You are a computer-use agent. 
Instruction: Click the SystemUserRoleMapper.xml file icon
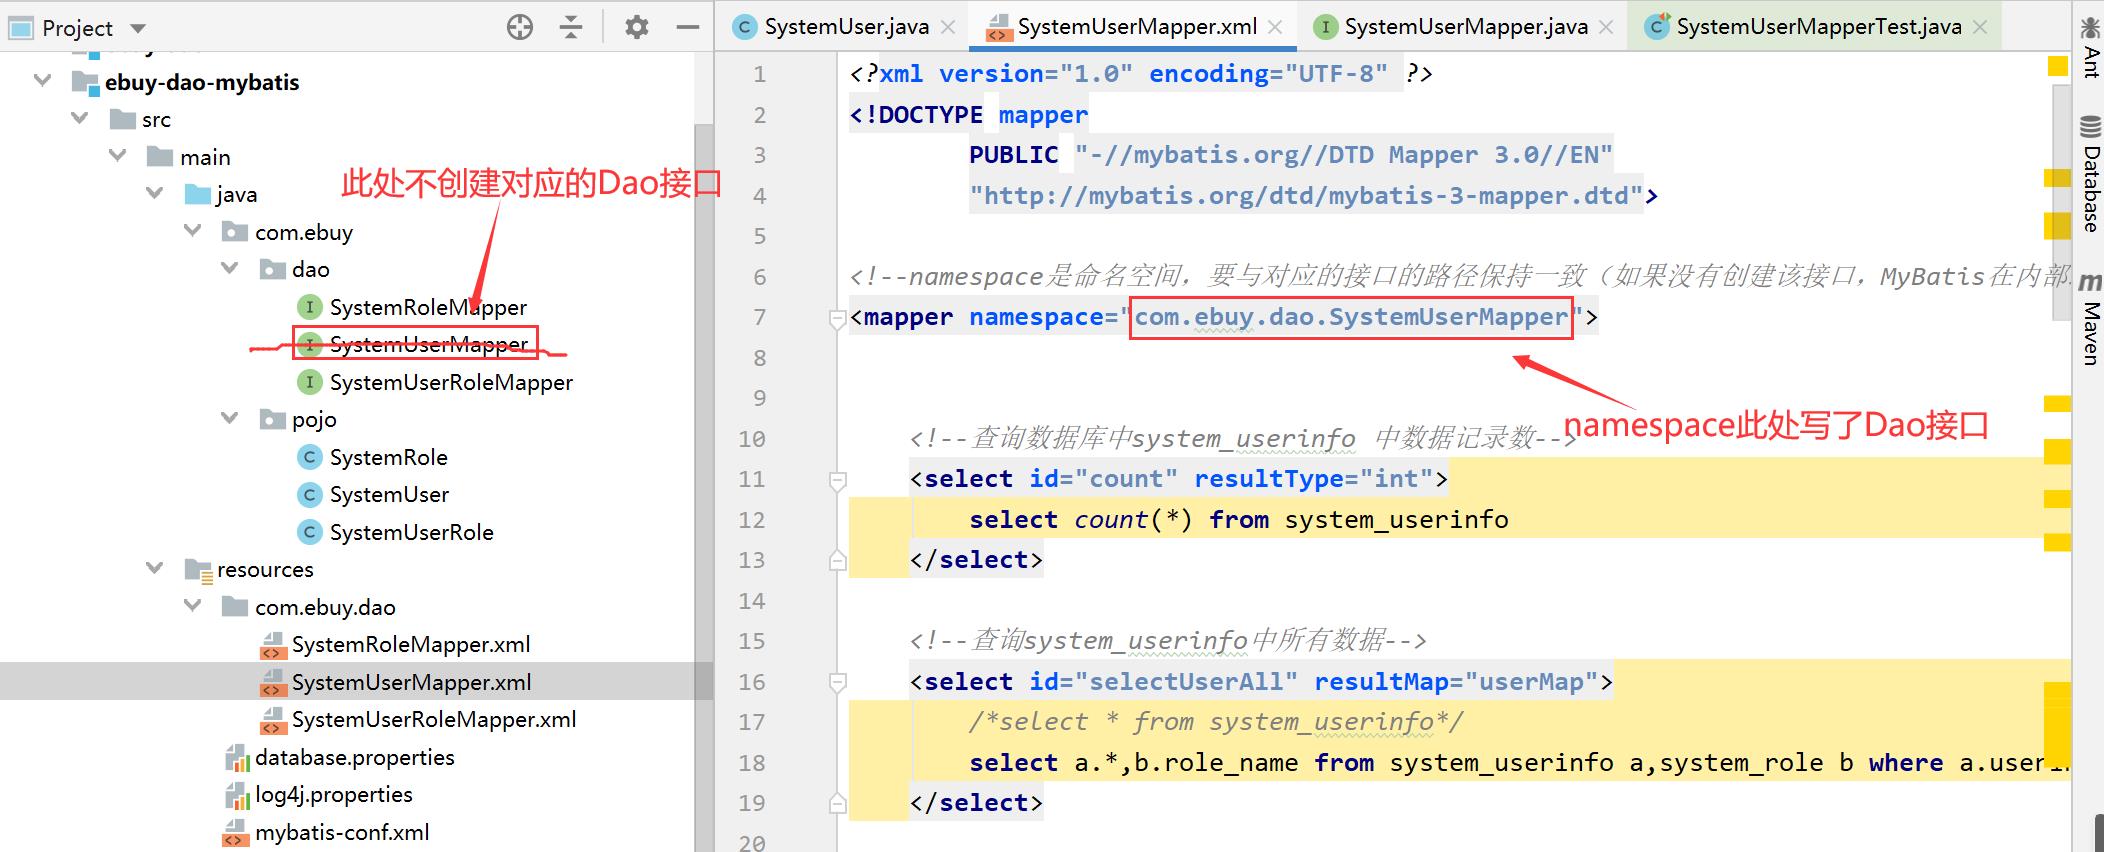(272, 720)
